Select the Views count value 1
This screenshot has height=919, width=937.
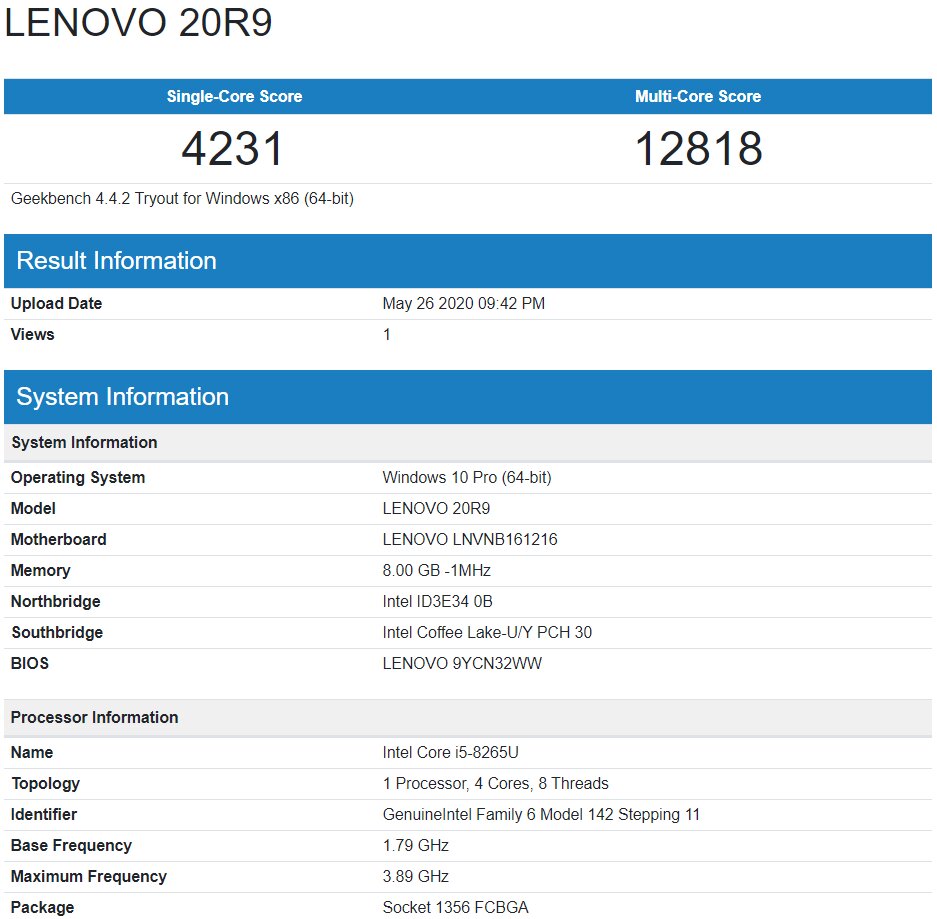[x=387, y=335]
